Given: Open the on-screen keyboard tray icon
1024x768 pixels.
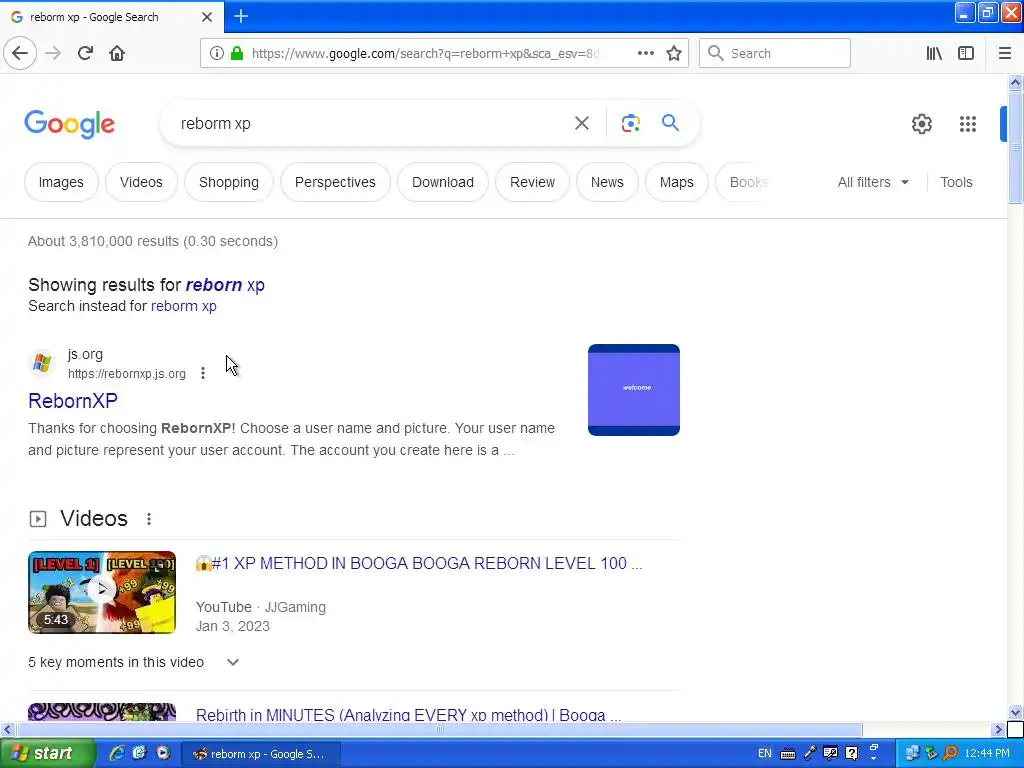Looking at the screenshot, I should 788,754.
